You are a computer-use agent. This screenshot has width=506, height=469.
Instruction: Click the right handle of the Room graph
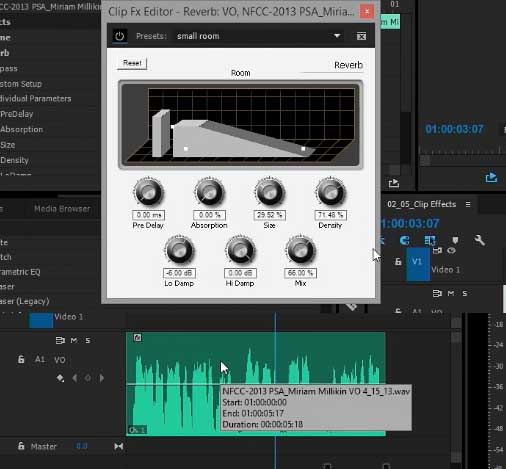[303, 149]
